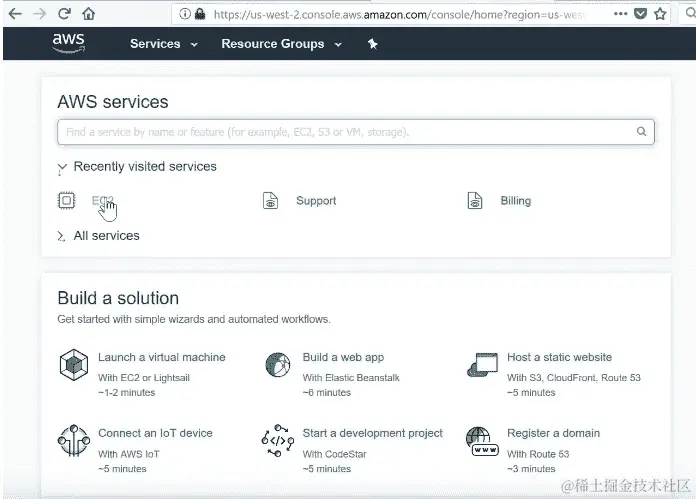Click the 'Build a solution' heading

pos(118,298)
